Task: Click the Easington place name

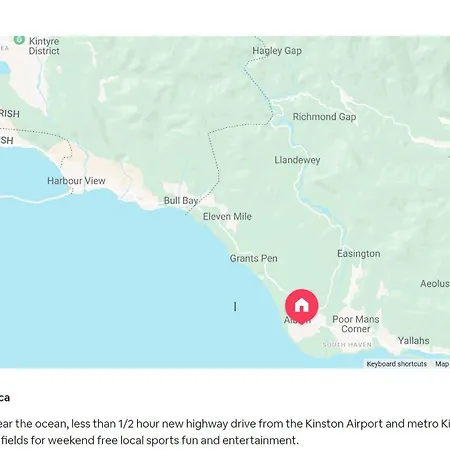Action: [x=358, y=254]
